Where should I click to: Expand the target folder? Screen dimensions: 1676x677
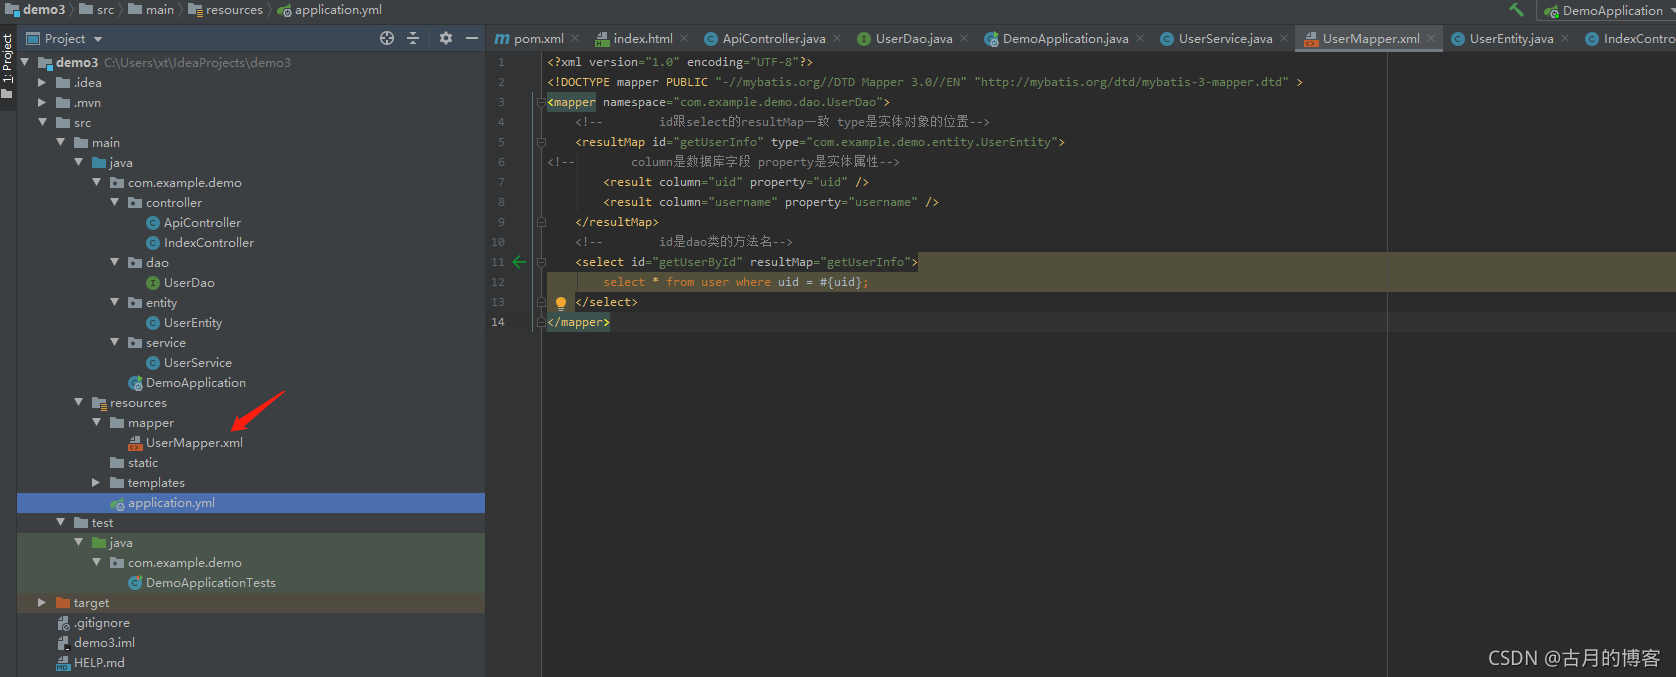coord(42,603)
